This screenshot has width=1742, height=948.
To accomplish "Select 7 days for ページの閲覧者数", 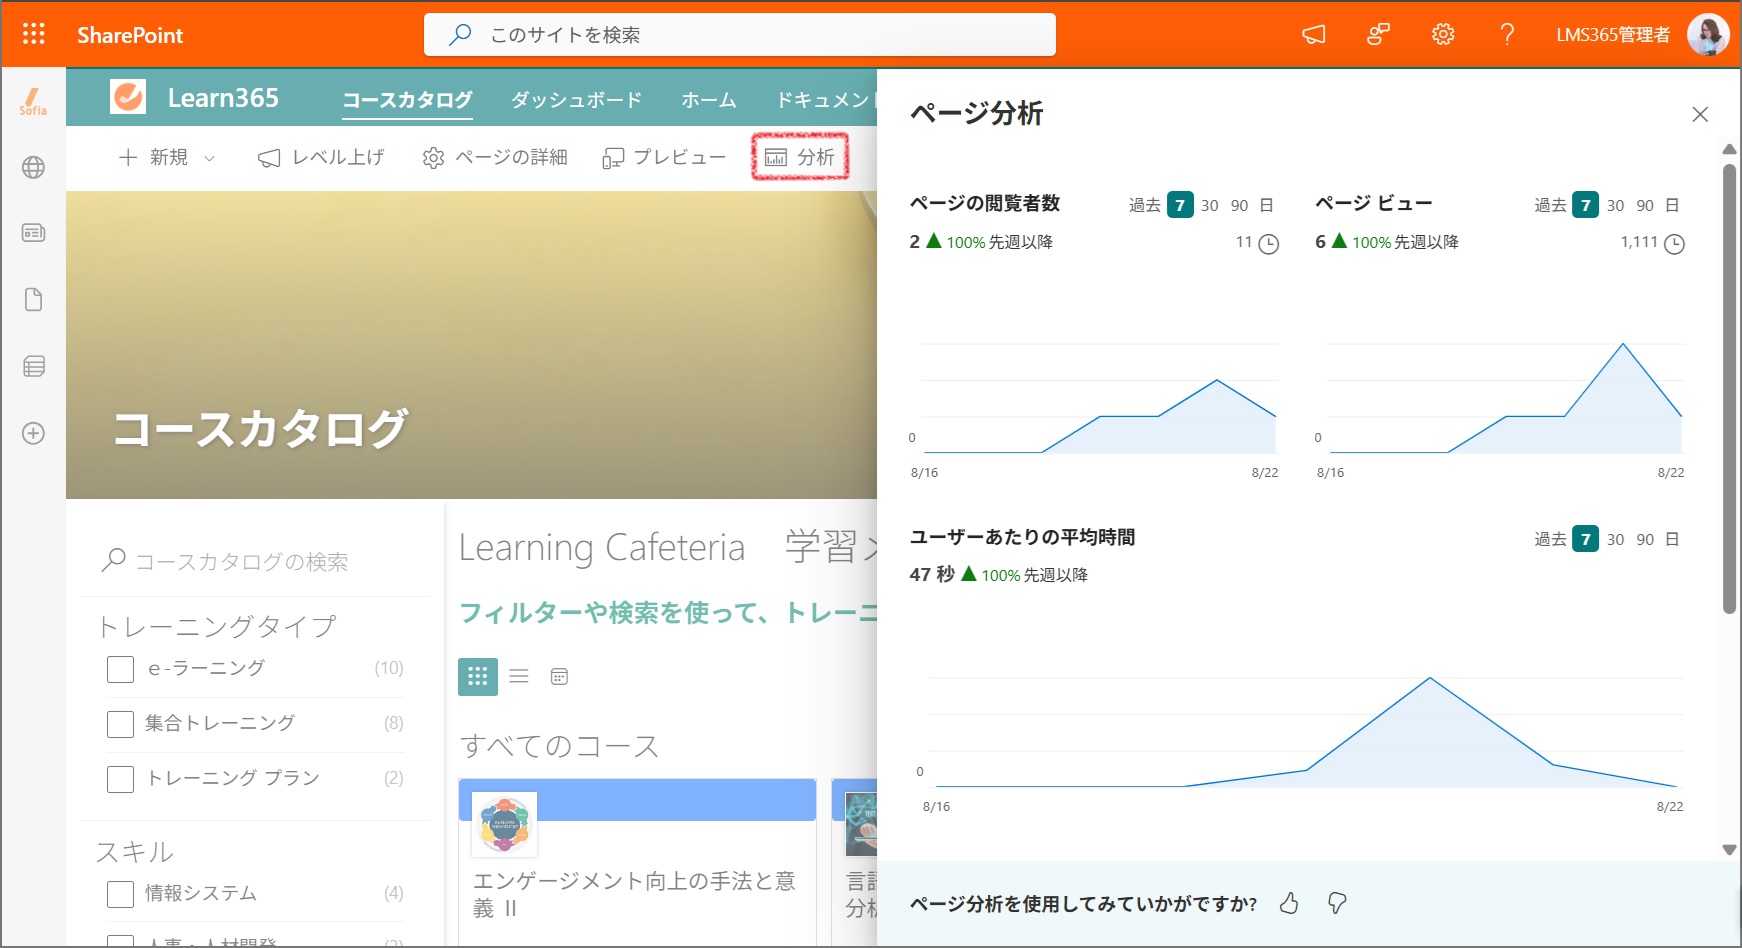I will pyautogui.click(x=1180, y=205).
